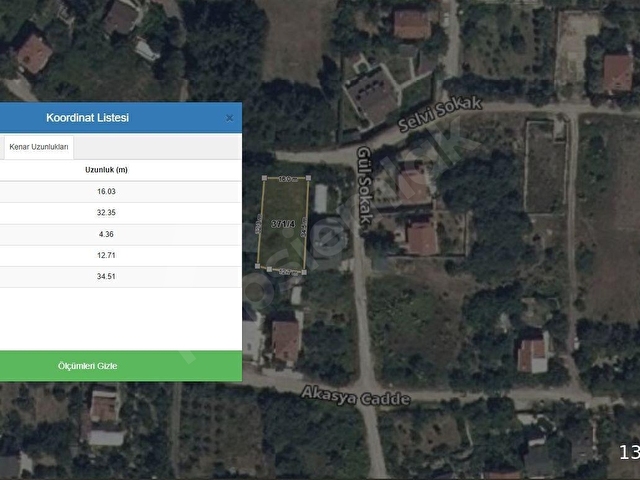Viewport: 640px width, 480px height.
Task: Select the 34.51 length row
Action: tap(121, 277)
